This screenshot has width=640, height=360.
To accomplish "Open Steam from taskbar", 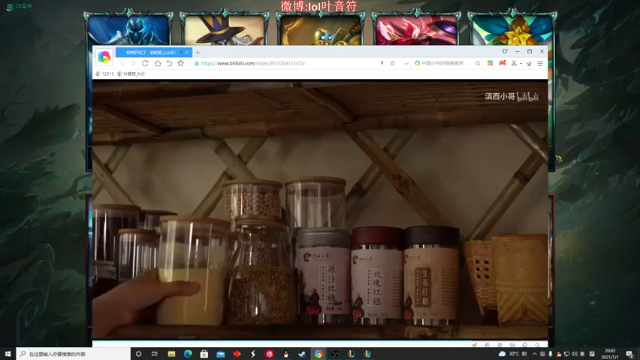I will (302, 354).
